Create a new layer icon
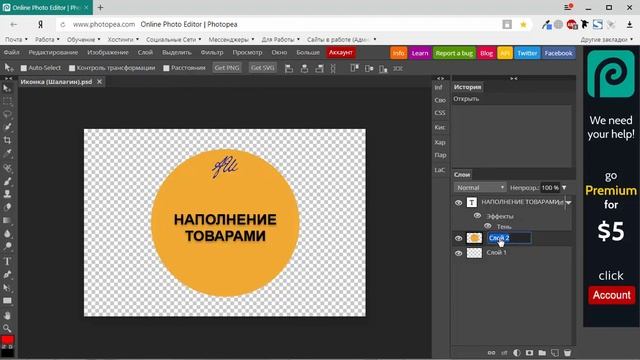 pos(555,353)
